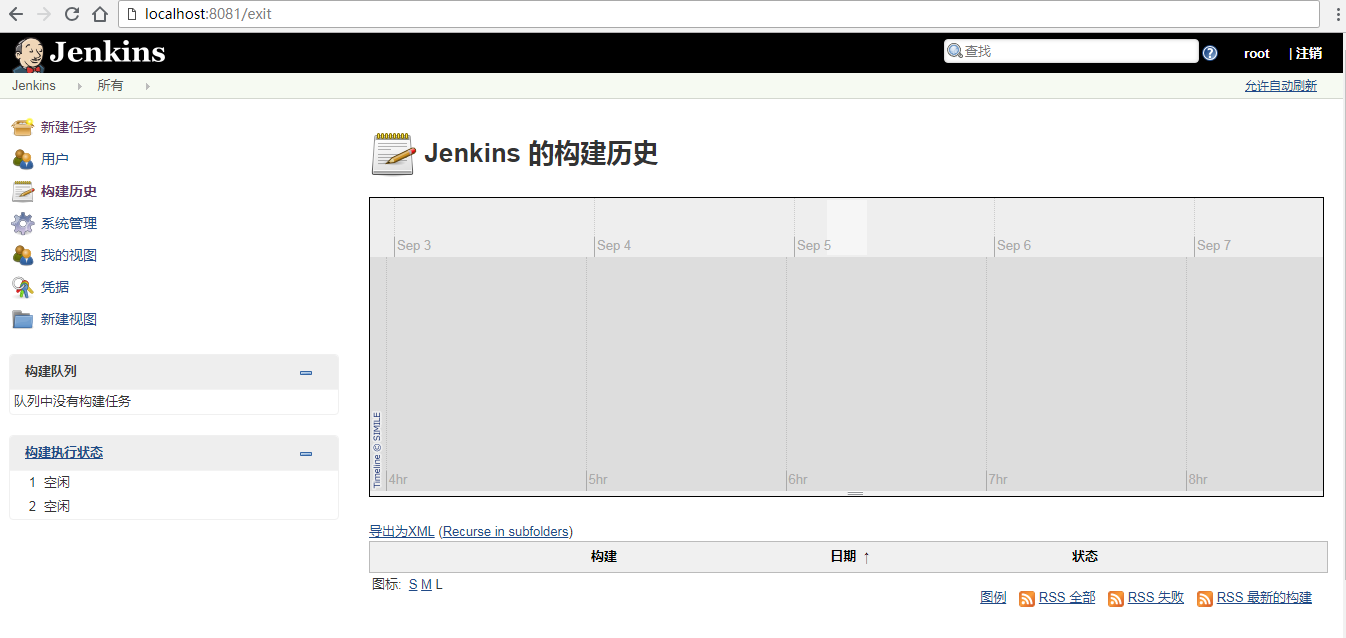This screenshot has width=1346, height=638.
Task: Click inside the 查找 search field
Action: pyautogui.click(x=1070, y=50)
